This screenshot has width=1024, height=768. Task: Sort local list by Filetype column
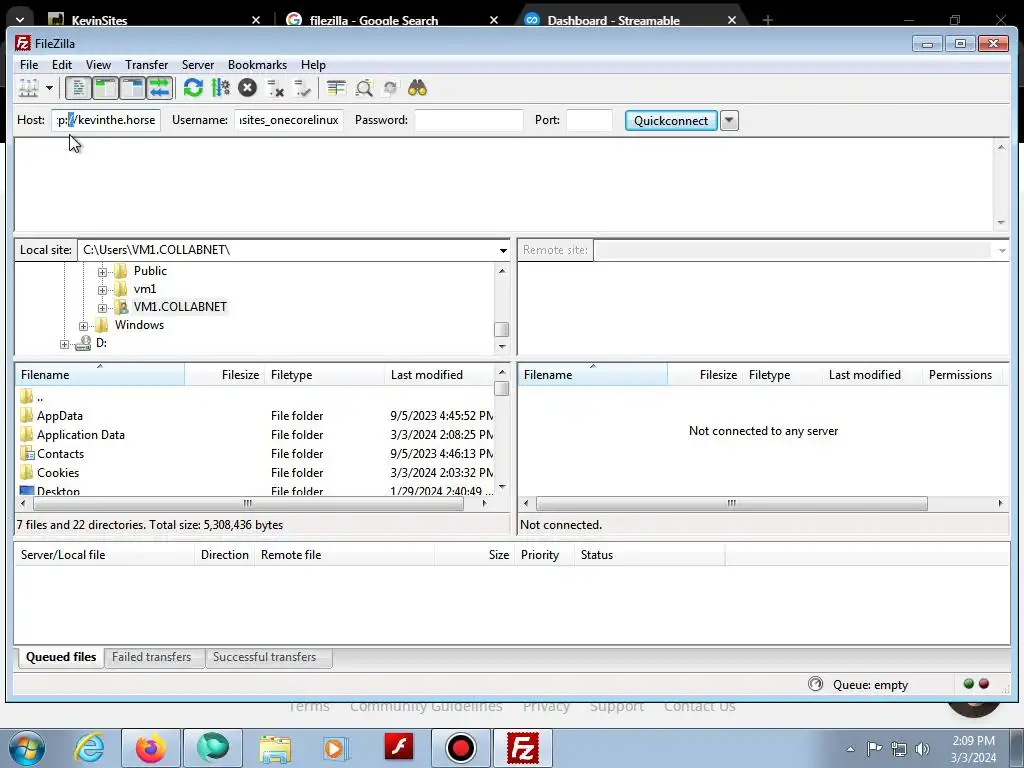point(325,375)
